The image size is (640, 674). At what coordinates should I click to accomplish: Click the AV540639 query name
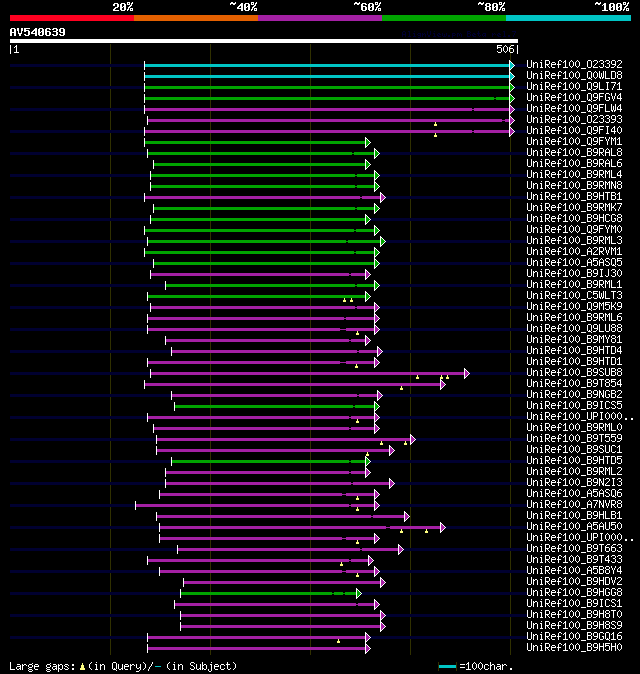pyautogui.click(x=37, y=32)
